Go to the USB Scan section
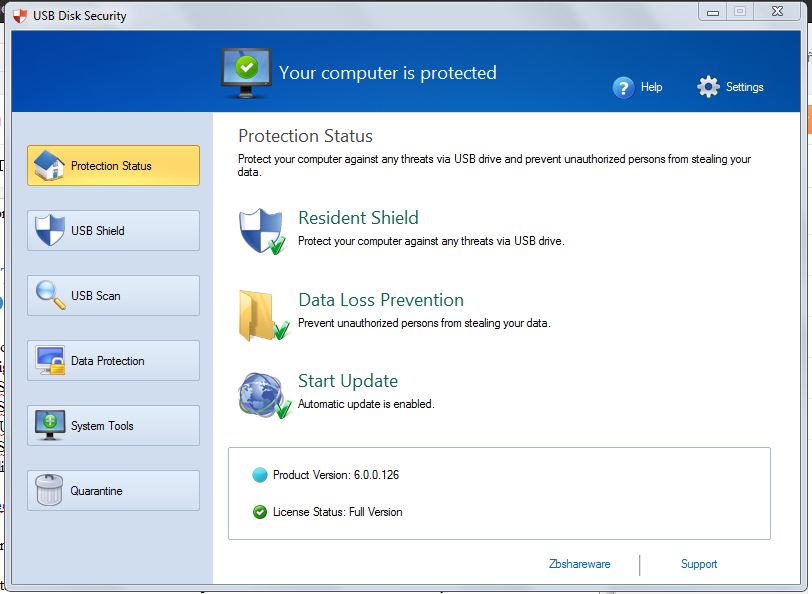 [x=113, y=296]
